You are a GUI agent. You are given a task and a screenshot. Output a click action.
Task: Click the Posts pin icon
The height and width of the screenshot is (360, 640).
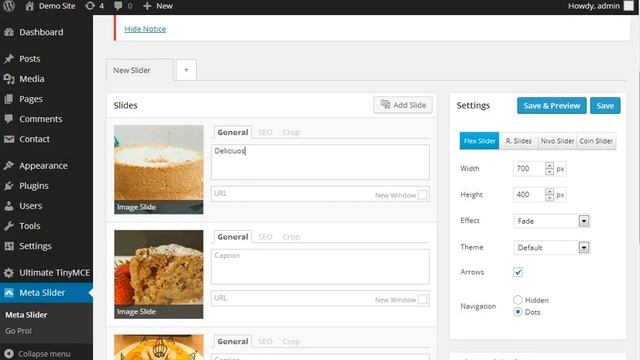coord(9,59)
